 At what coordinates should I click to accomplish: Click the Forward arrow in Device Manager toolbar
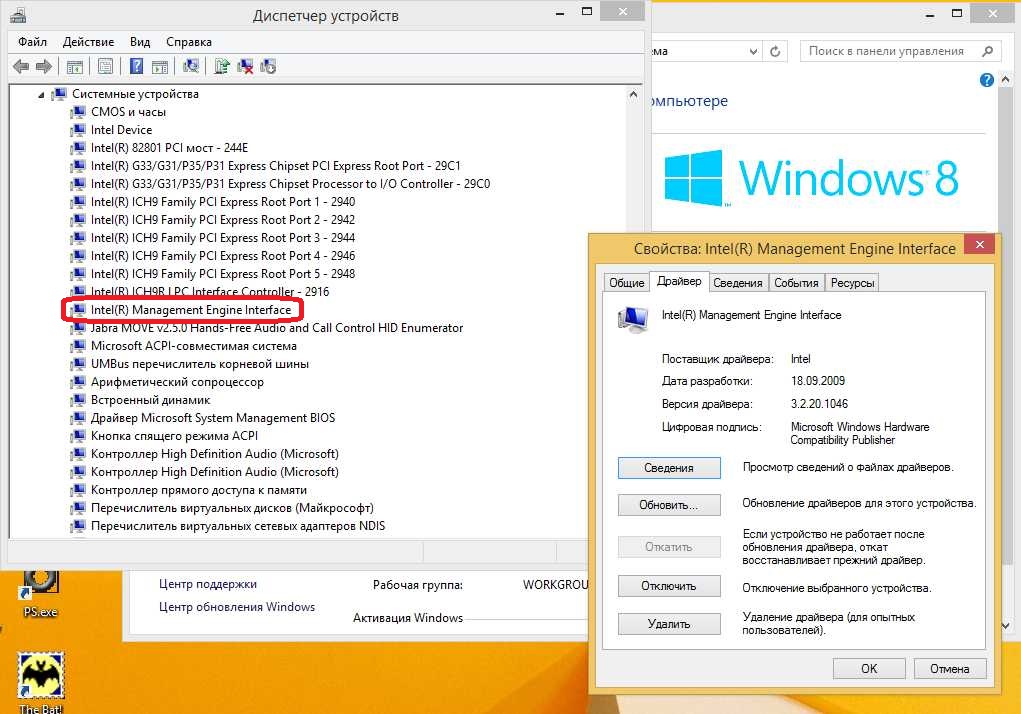(44, 66)
